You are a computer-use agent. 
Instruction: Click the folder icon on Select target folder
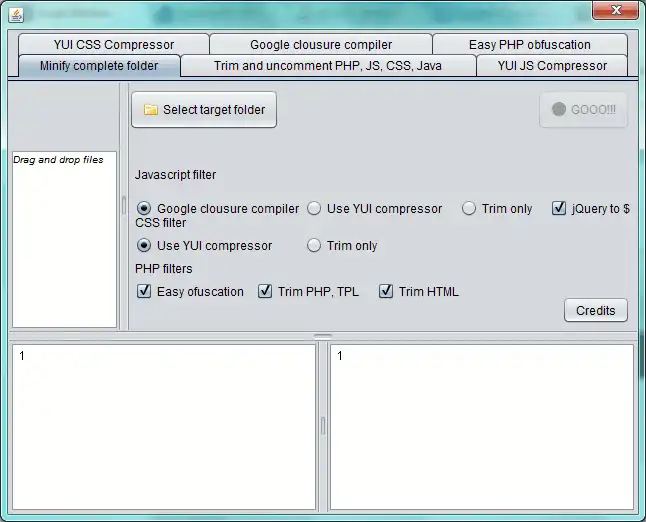tap(150, 110)
